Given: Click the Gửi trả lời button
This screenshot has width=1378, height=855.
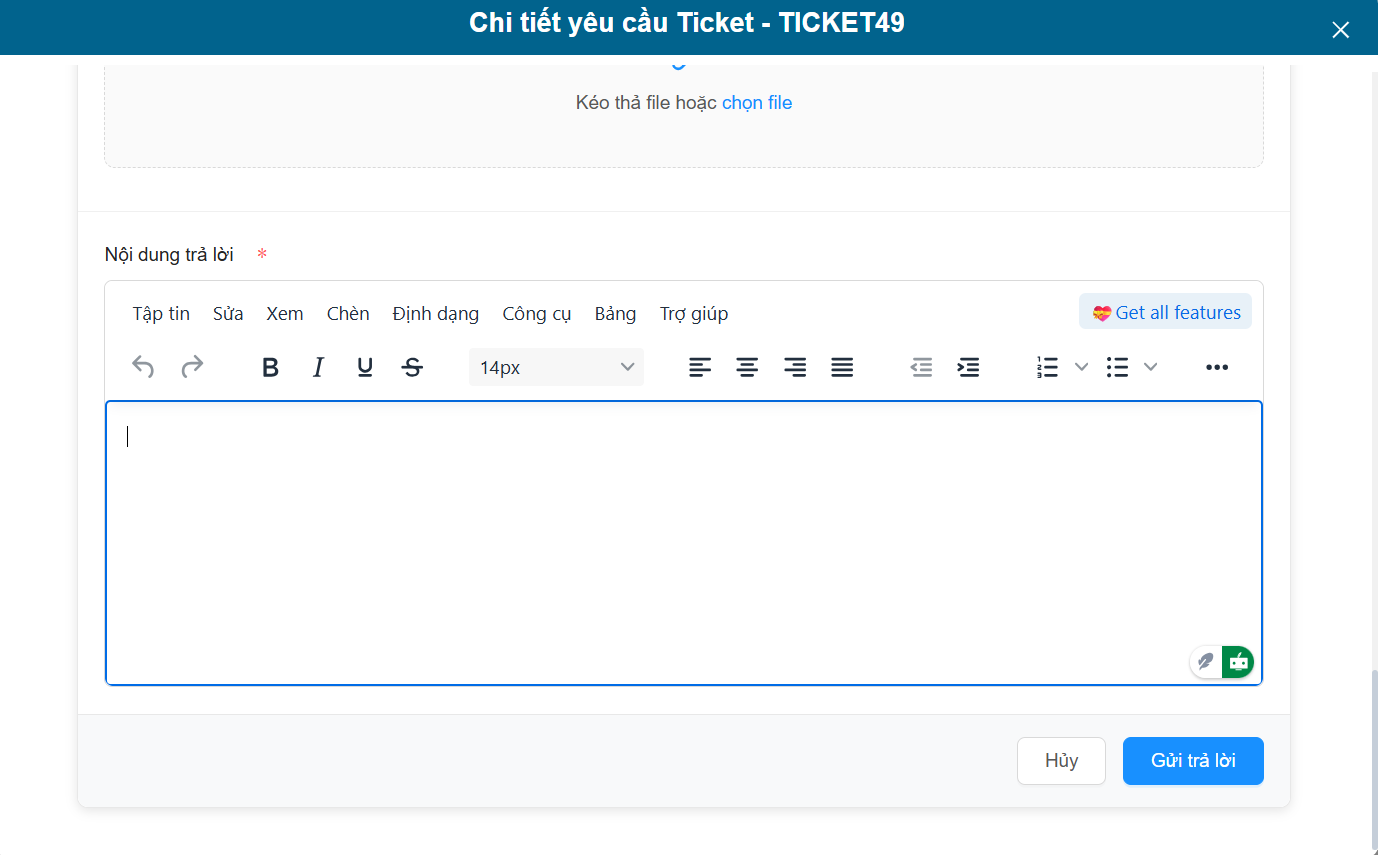Looking at the screenshot, I should click(1193, 761).
